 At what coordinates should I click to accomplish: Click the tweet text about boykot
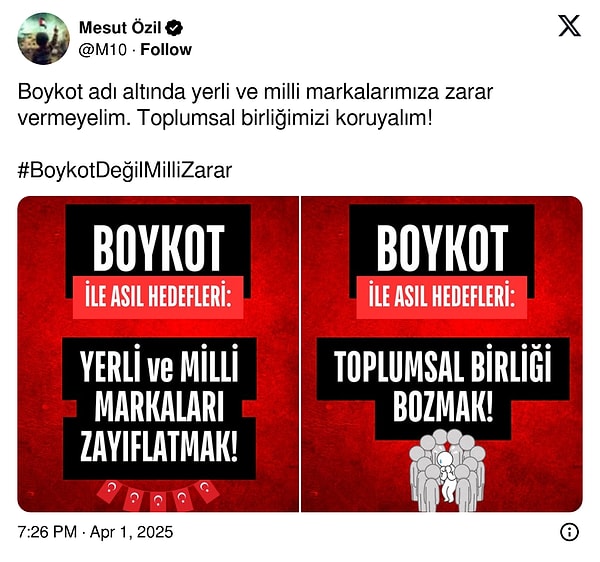pos(255,105)
